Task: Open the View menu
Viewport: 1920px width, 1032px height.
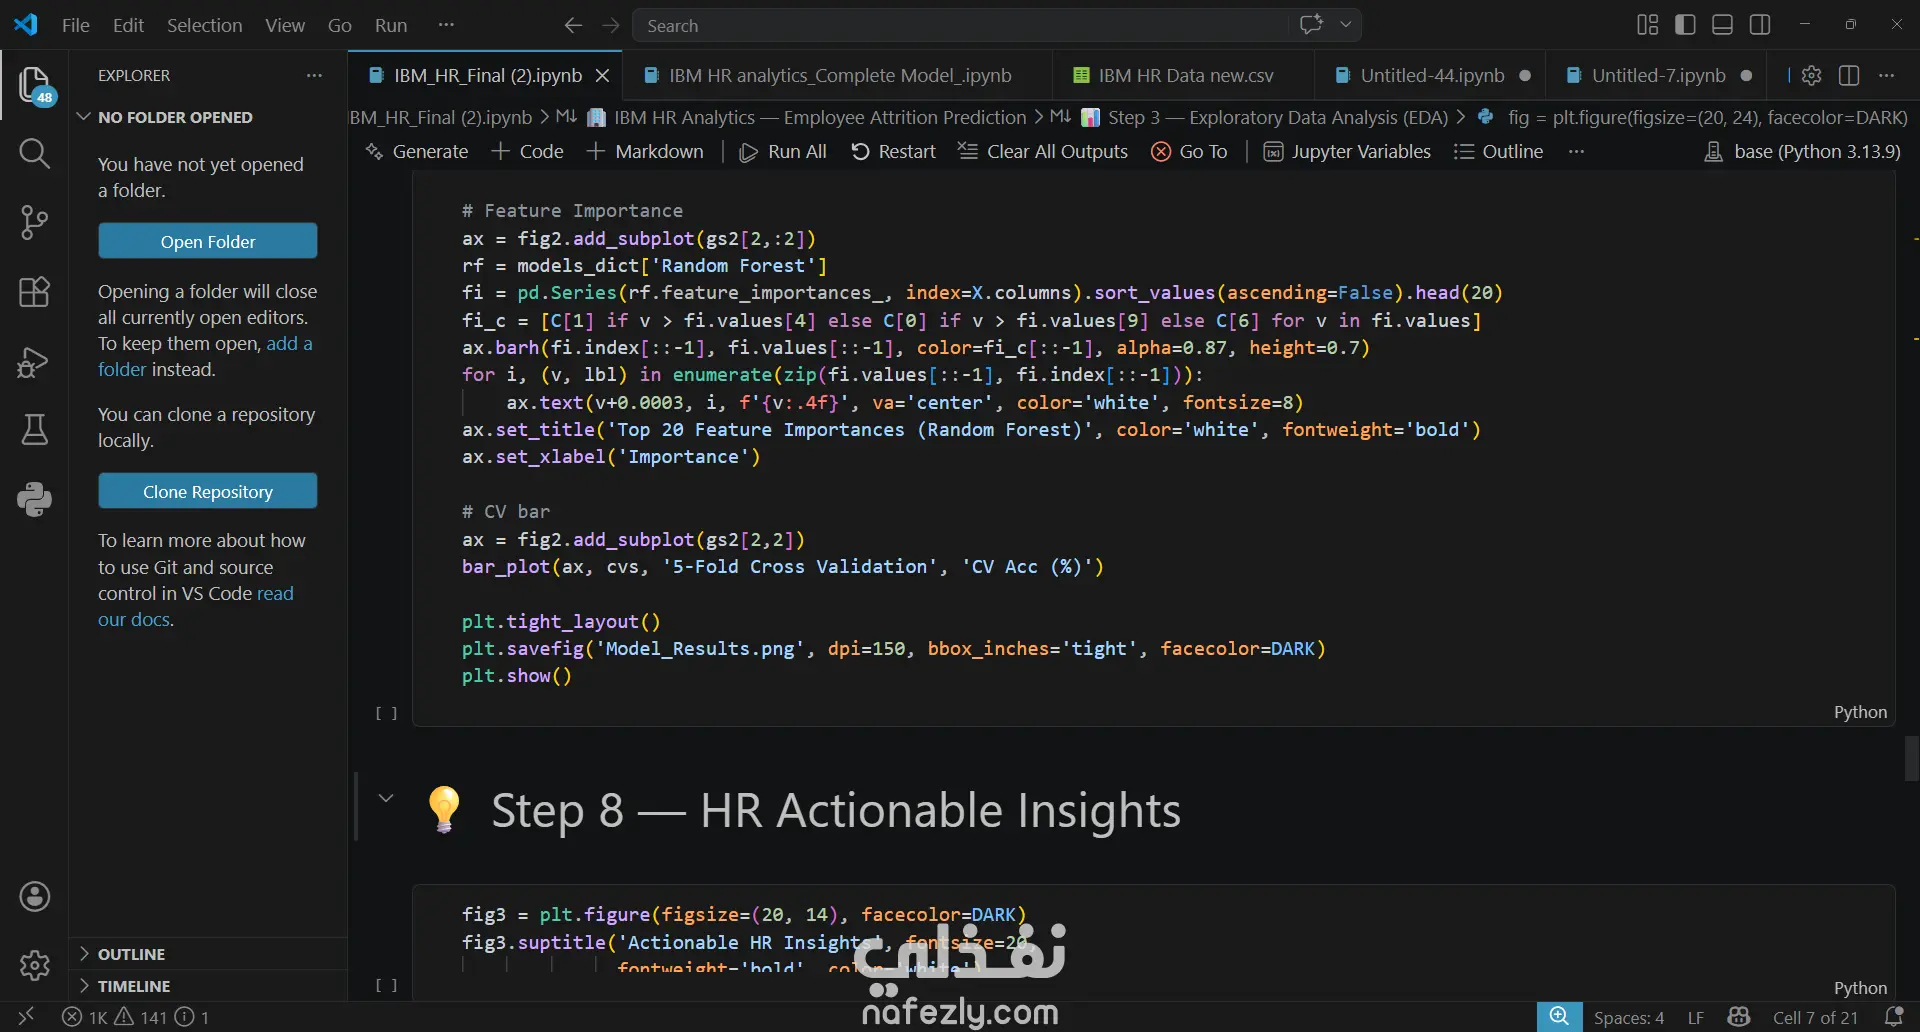Action: pyautogui.click(x=285, y=25)
